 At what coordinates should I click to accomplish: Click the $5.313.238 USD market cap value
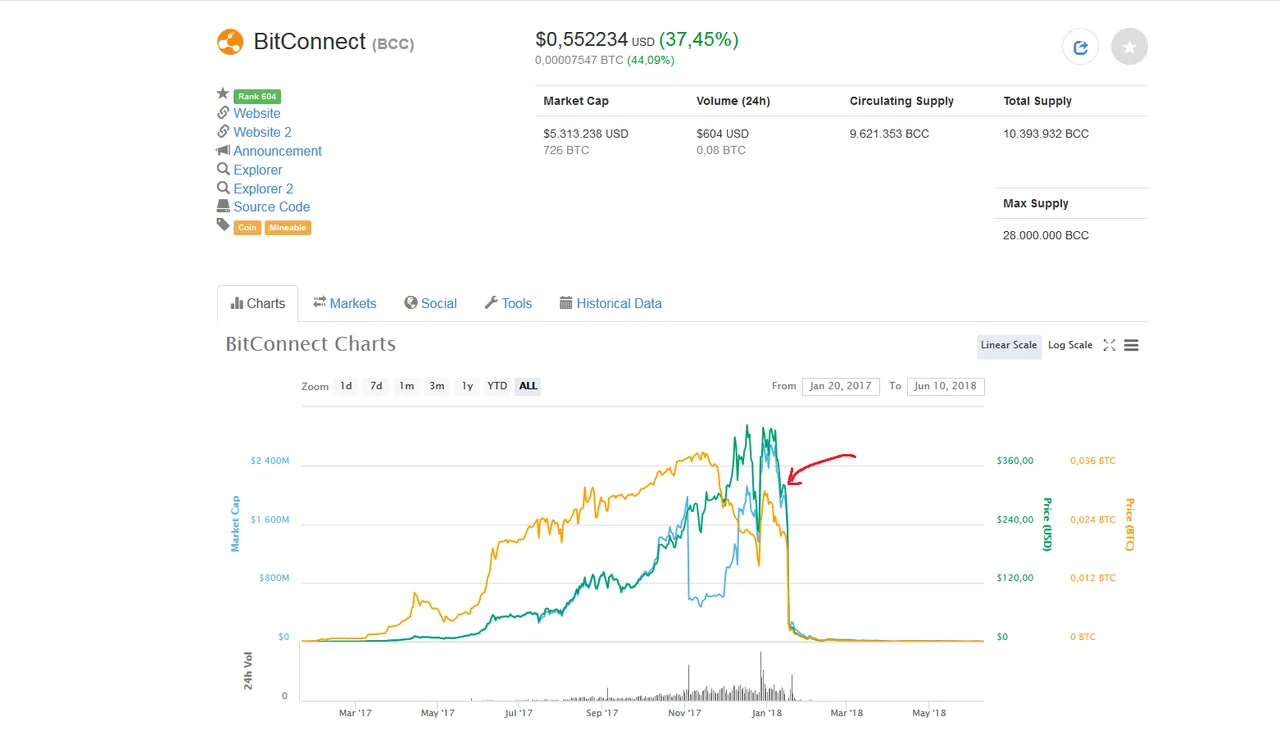click(586, 134)
